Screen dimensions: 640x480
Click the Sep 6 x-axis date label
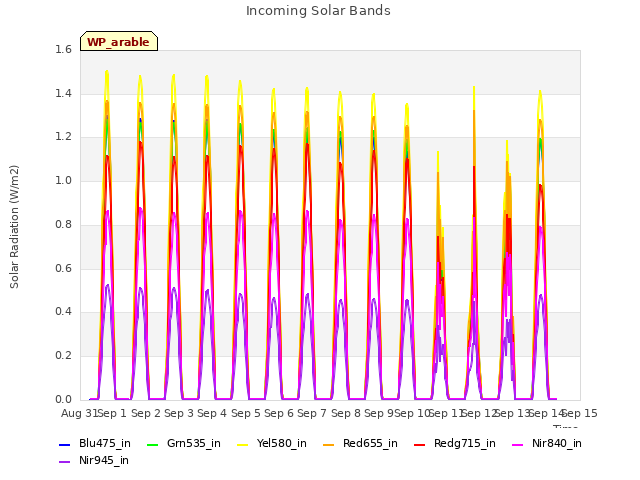point(279,413)
